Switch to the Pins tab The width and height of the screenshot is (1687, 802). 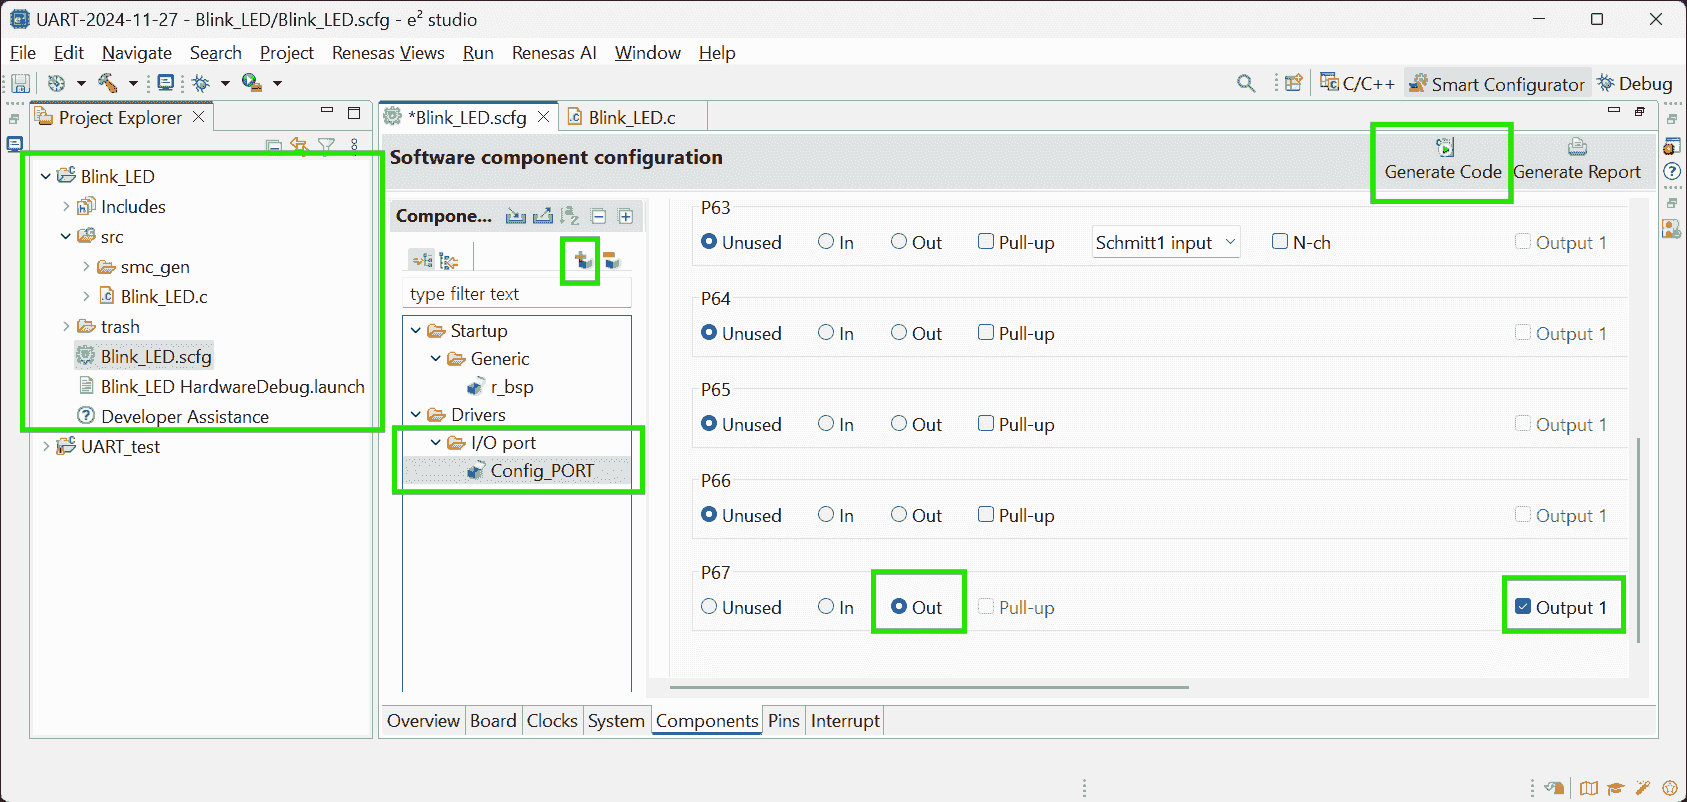783,721
